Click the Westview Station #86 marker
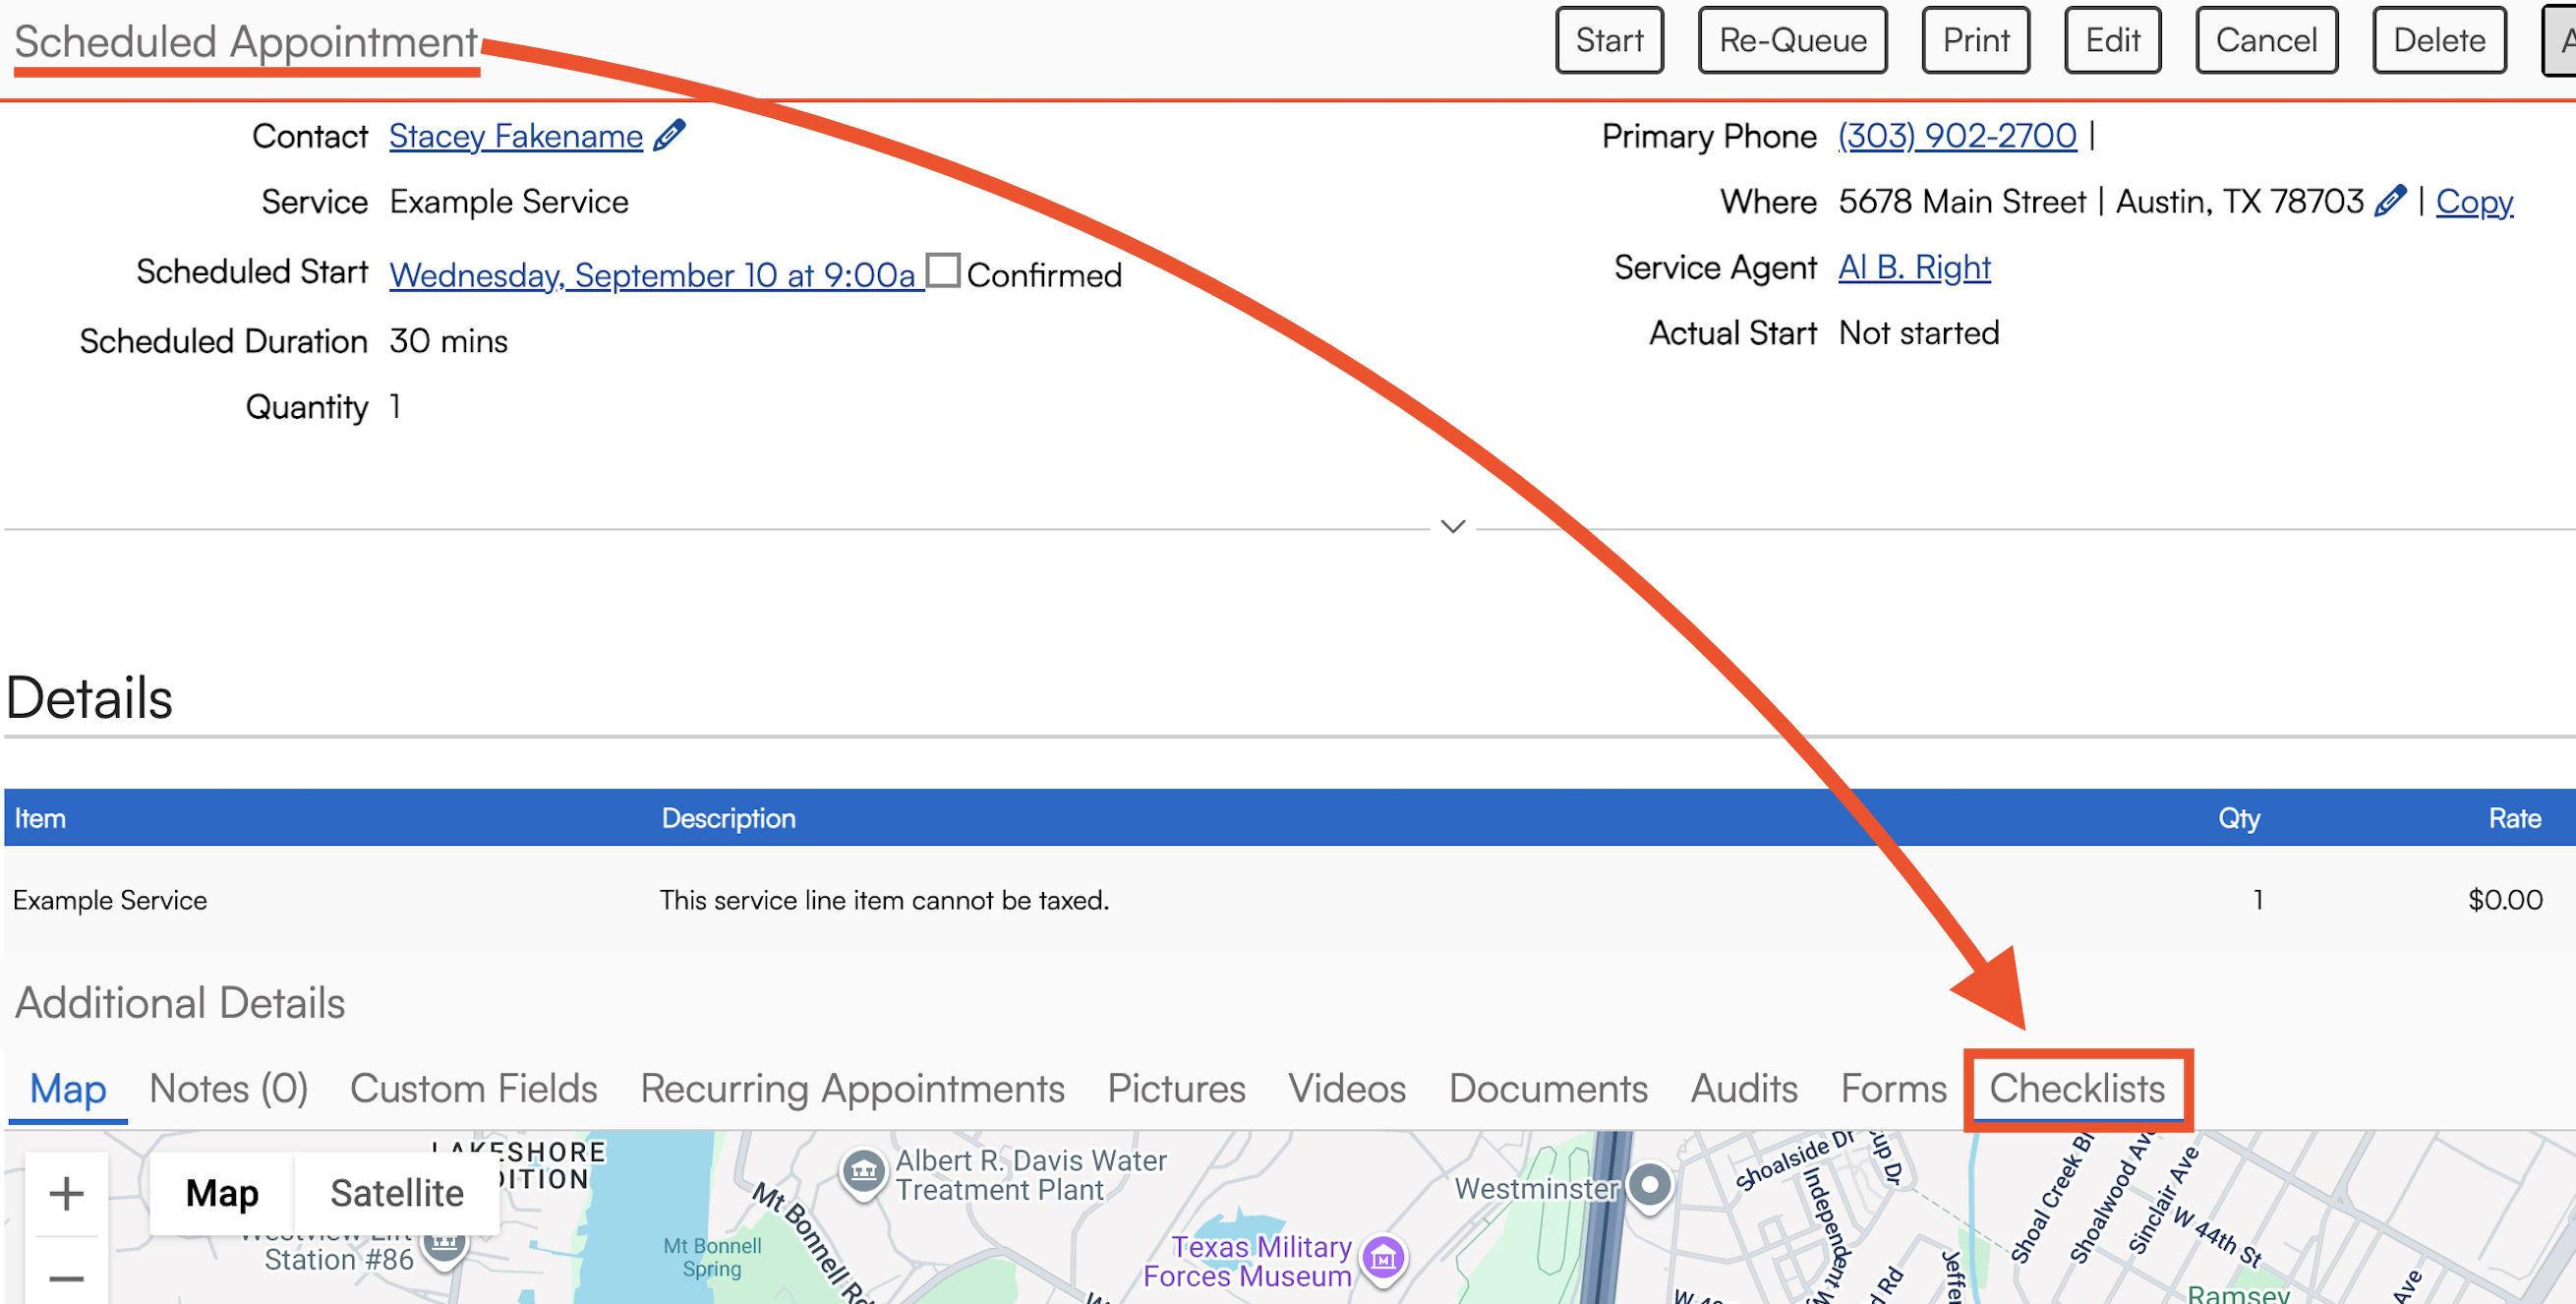 pyautogui.click(x=444, y=1244)
